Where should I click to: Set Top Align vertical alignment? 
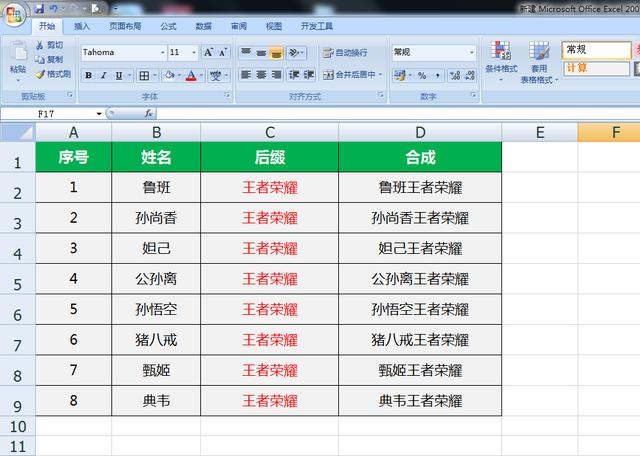246,52
